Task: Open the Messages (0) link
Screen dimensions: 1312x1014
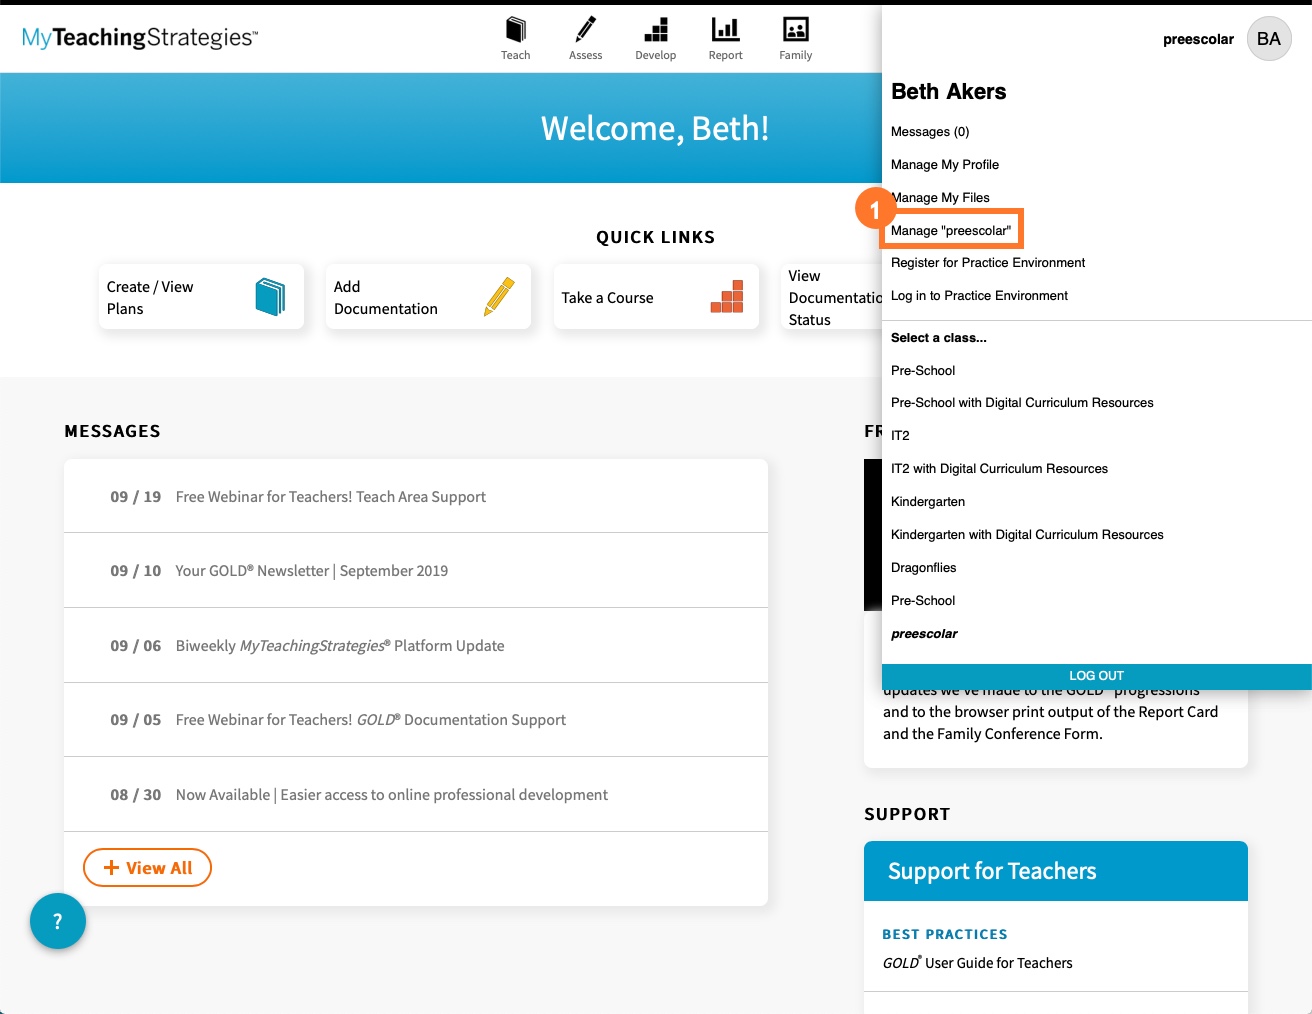Action: pyautogui.click(x=929, y=131)
